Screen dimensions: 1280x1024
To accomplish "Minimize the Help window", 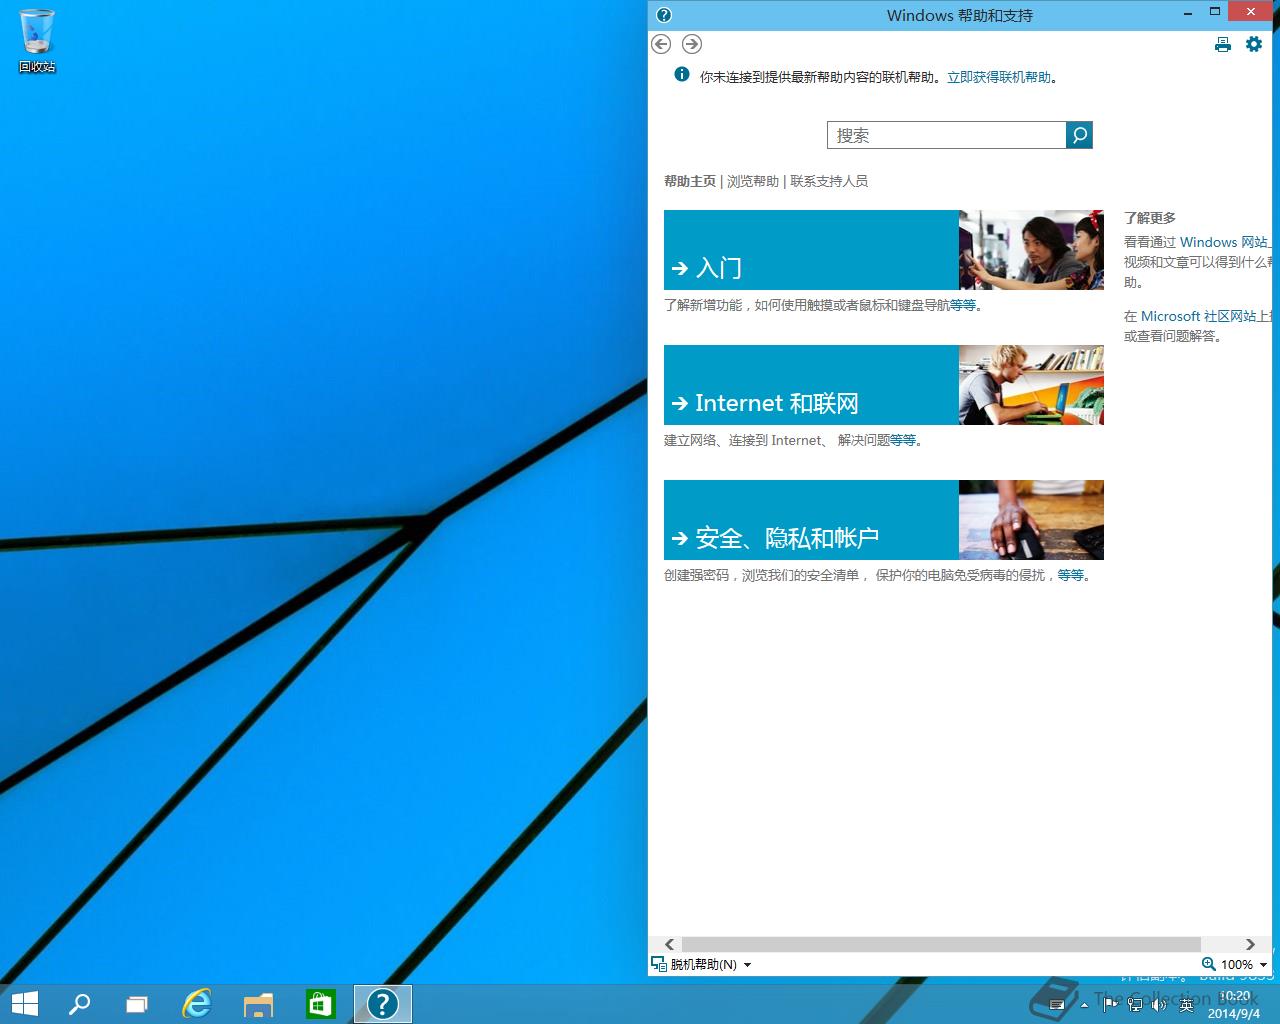I will (x=1187, y=14).
